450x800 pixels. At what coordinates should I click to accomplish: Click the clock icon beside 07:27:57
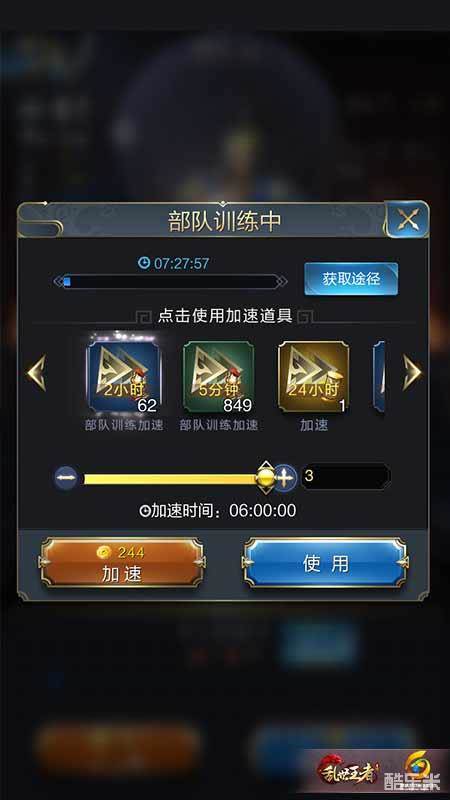tap(144, 263)
